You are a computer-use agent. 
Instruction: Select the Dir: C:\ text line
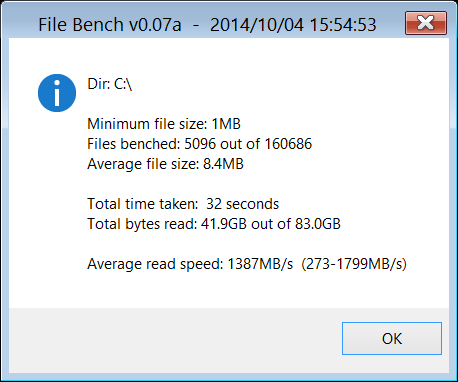click(x=110, y=84)
